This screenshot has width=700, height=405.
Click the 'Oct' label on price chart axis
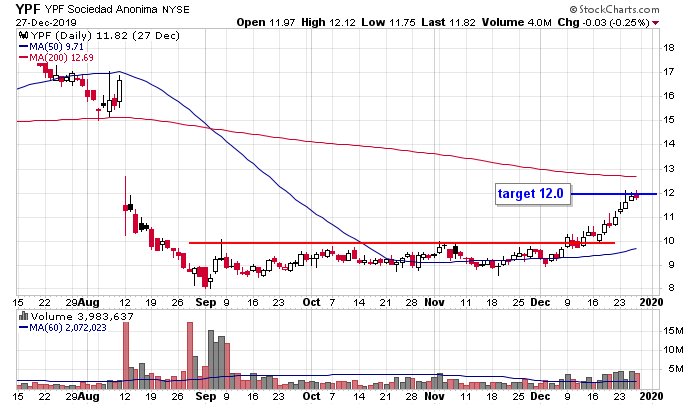(312, 302)
